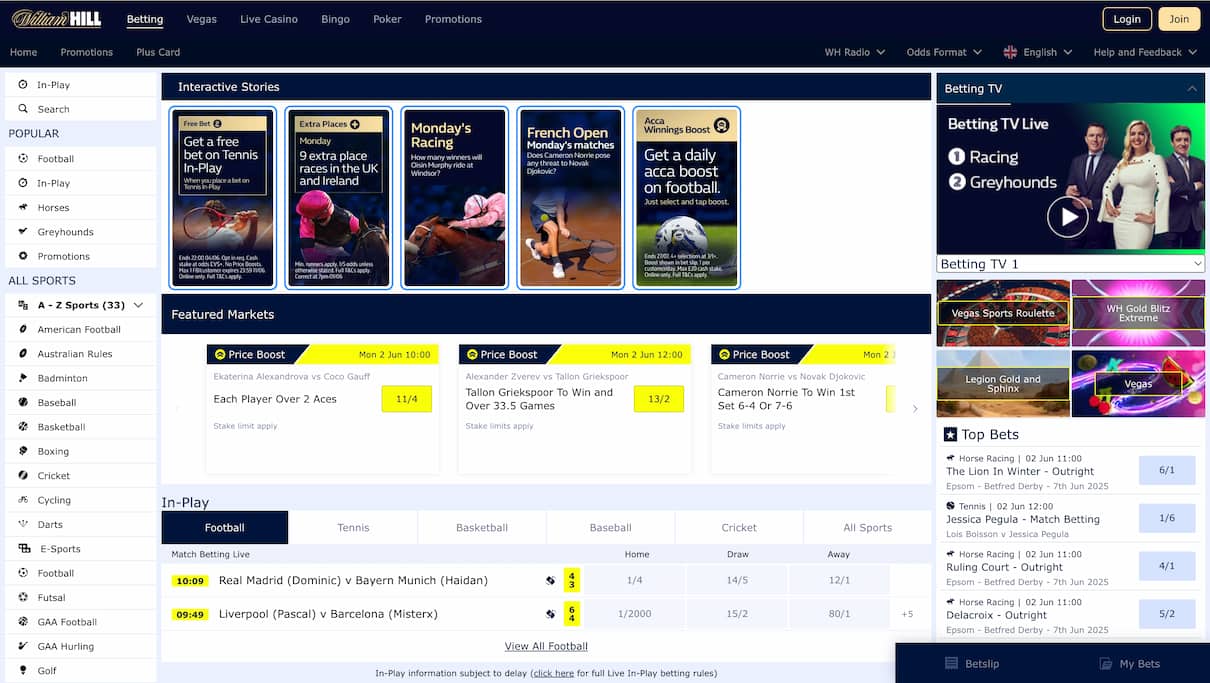
Task: Select 5/2 odds for Delacroix Outright
Action: click(1167, 614)
